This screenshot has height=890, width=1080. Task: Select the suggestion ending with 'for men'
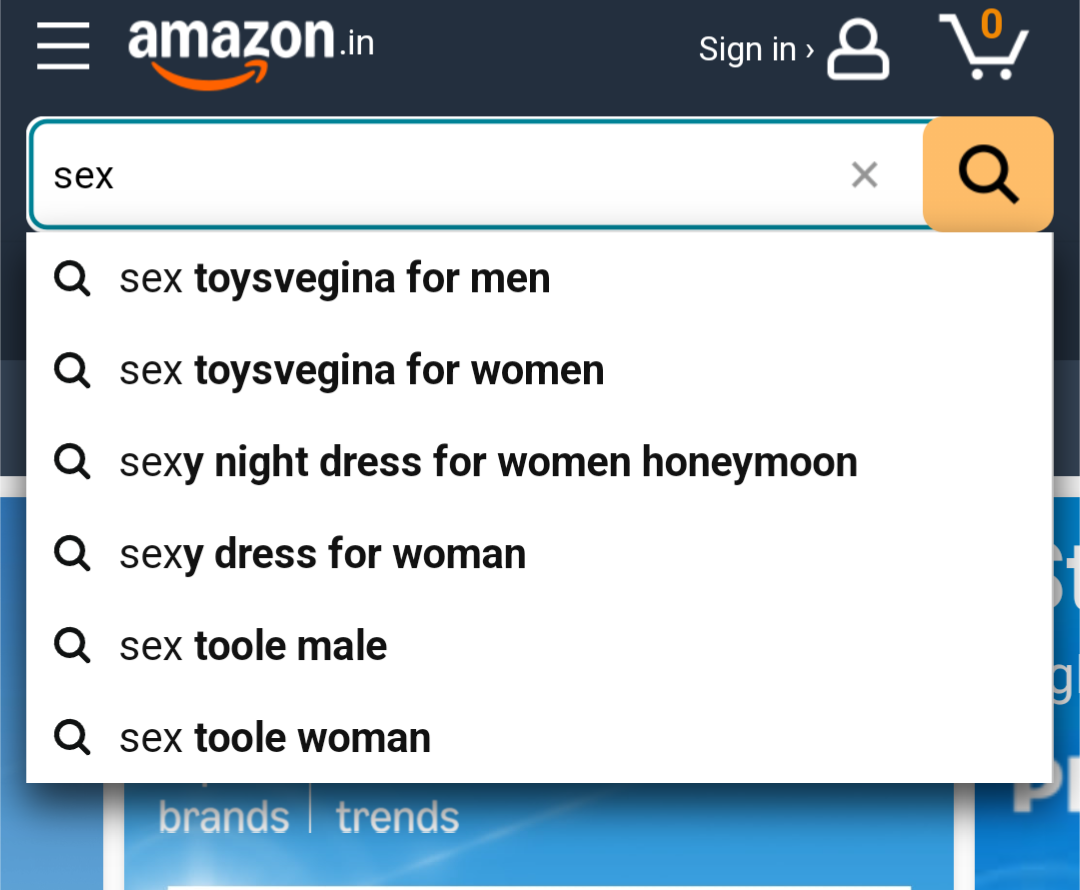pyautogui.click(x=335, y=278)
